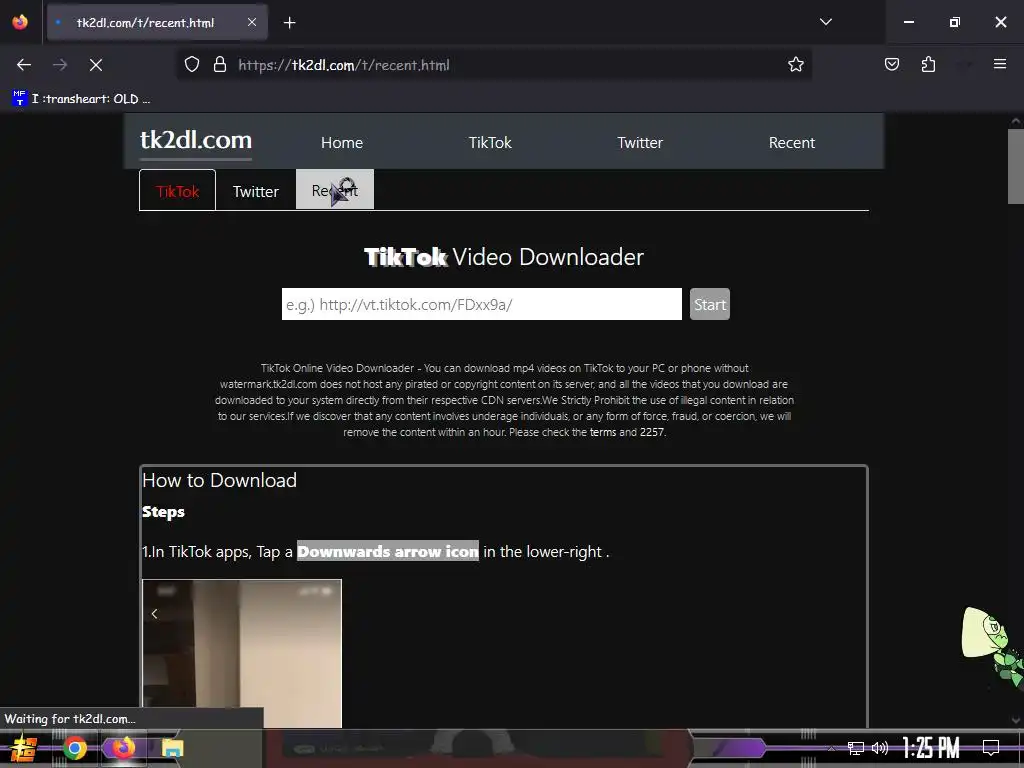Screen dimensions: 1024x768
Task: Open a new tab with plus button
Action: [289, 23]
